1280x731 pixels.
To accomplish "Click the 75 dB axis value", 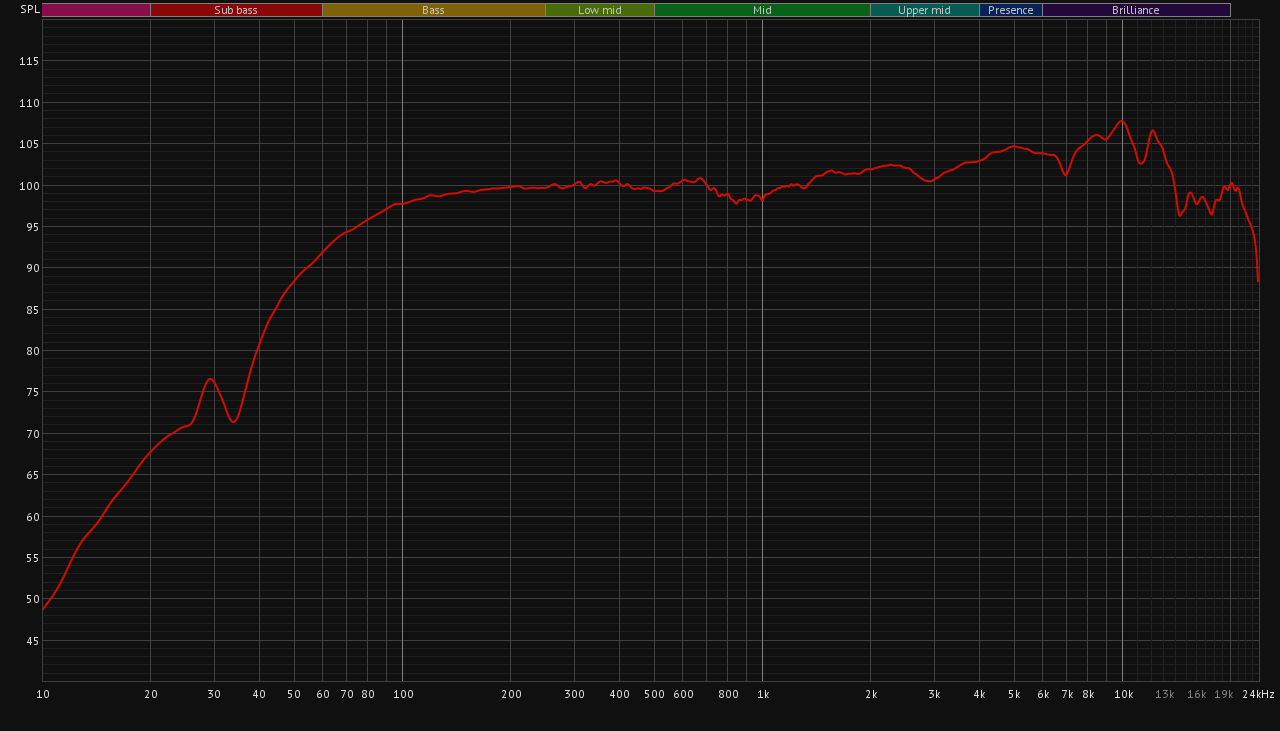I will (32, 392).
